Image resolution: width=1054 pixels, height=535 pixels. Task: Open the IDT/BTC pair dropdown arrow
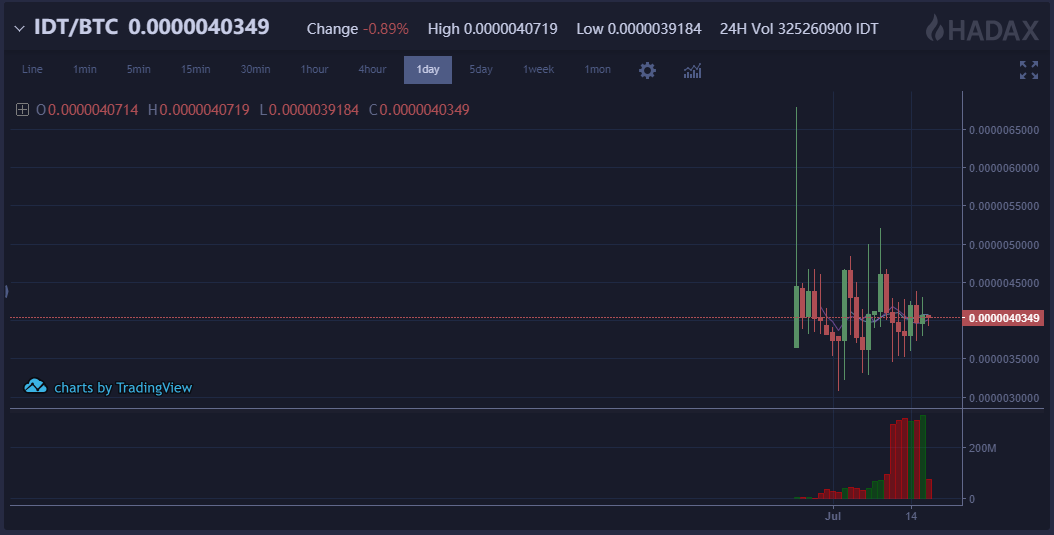click(x=19, y=28)
